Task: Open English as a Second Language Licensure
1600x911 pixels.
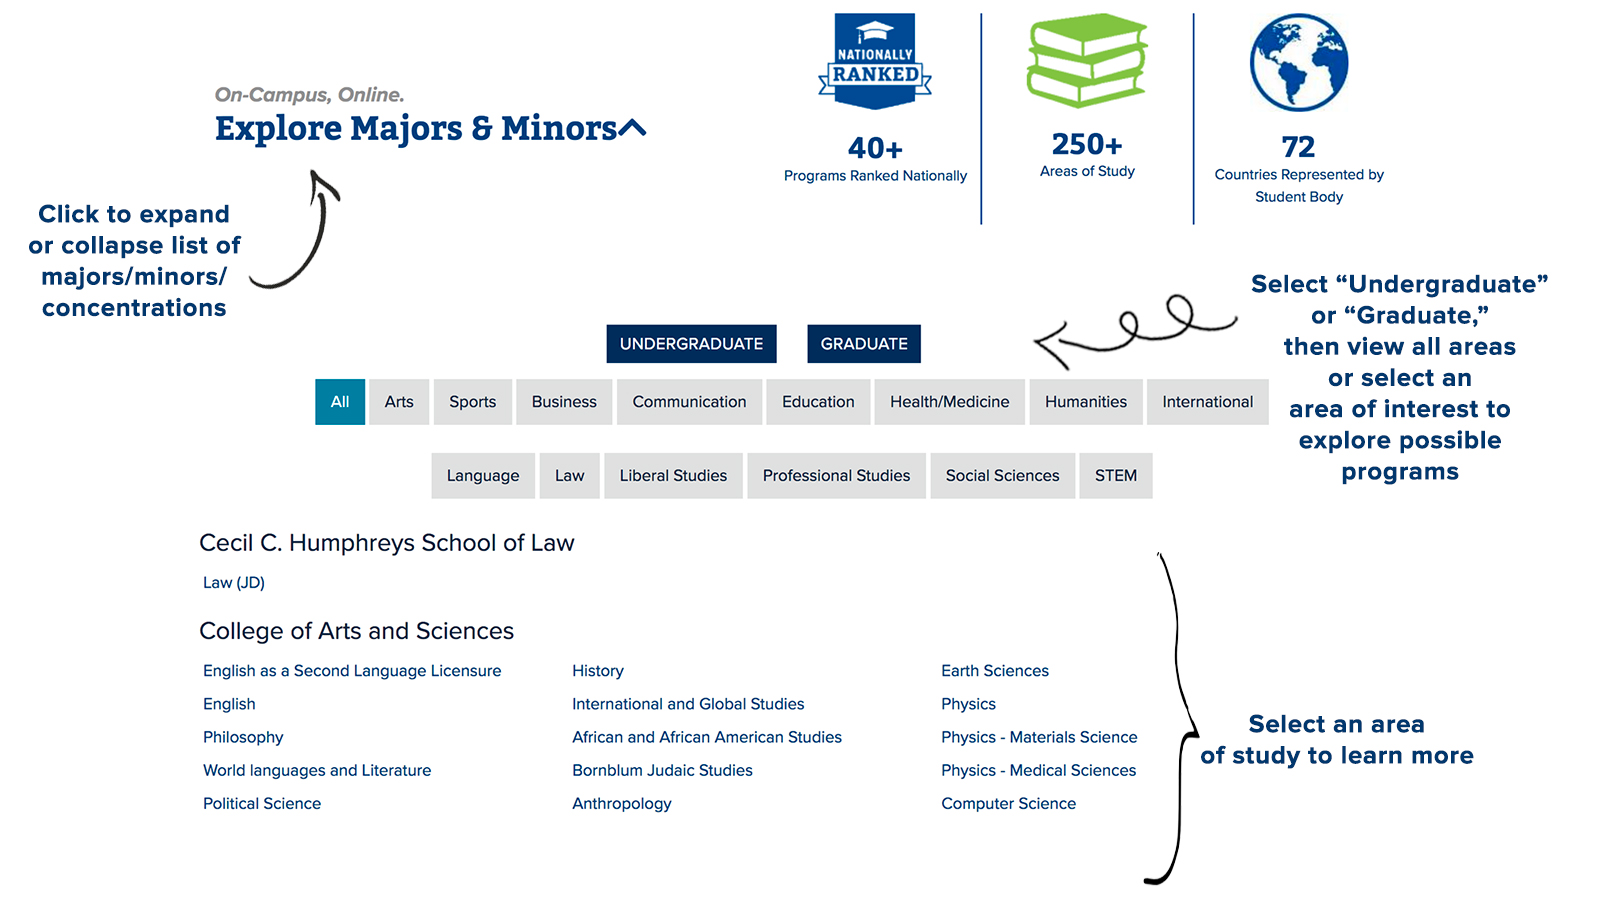Action: (351, 670)
